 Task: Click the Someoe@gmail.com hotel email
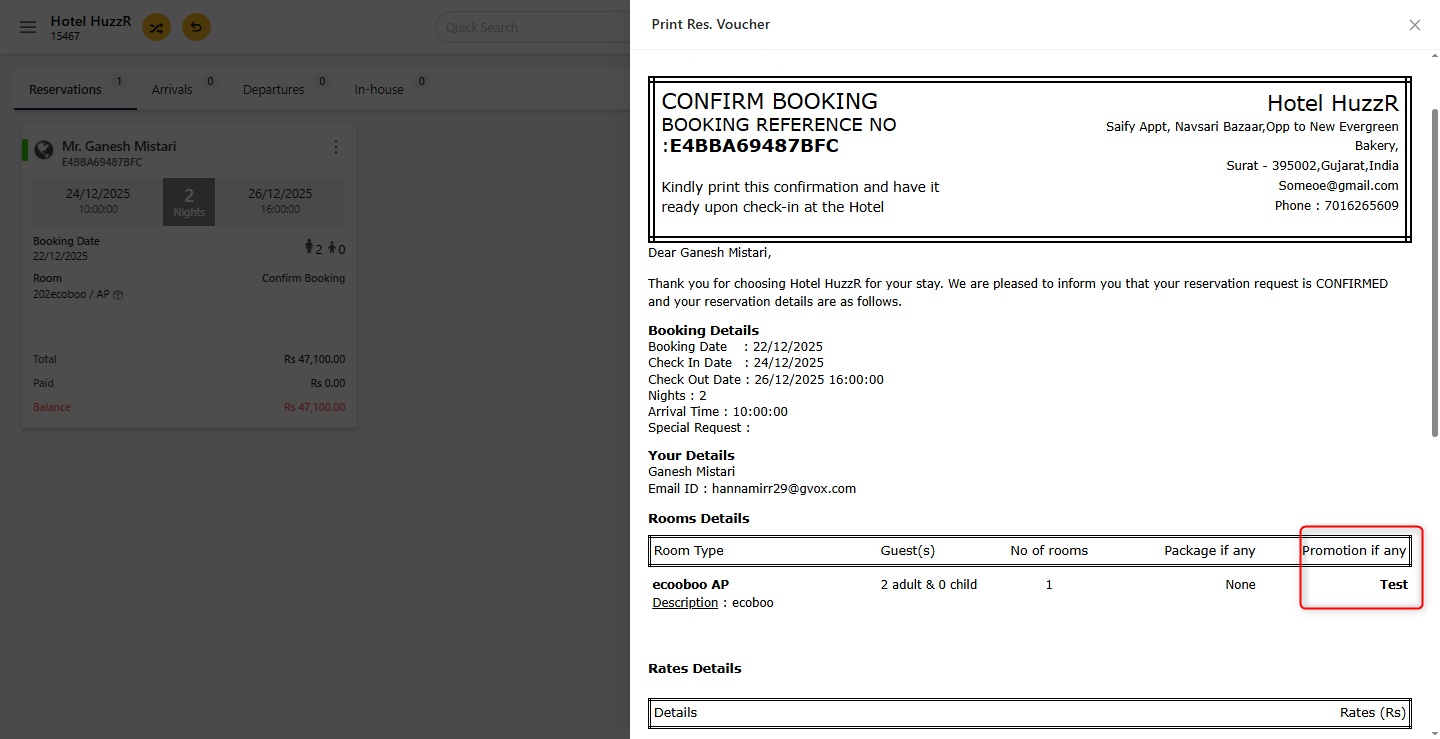pos(1338,186)
